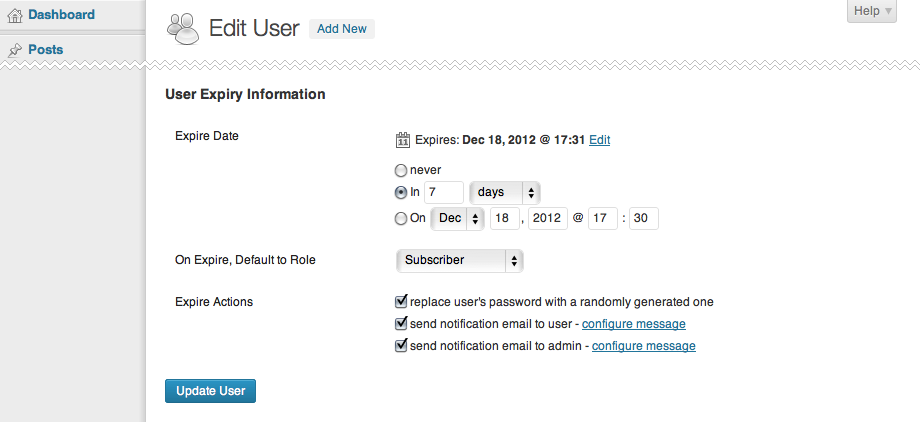Screen dimensions: 920x422
Task: Click the Edit User people icon
Action: tap(182, 29)
